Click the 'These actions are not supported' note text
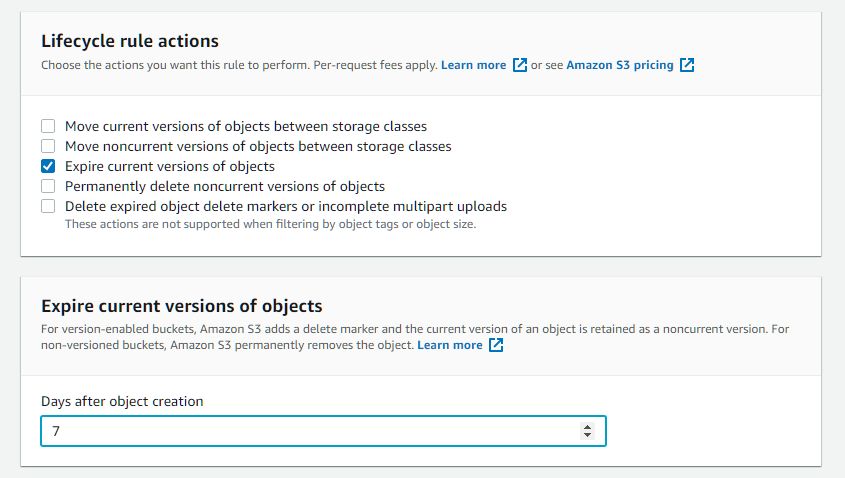This screenshot has width=845, height=478. (x=270, y=224)
